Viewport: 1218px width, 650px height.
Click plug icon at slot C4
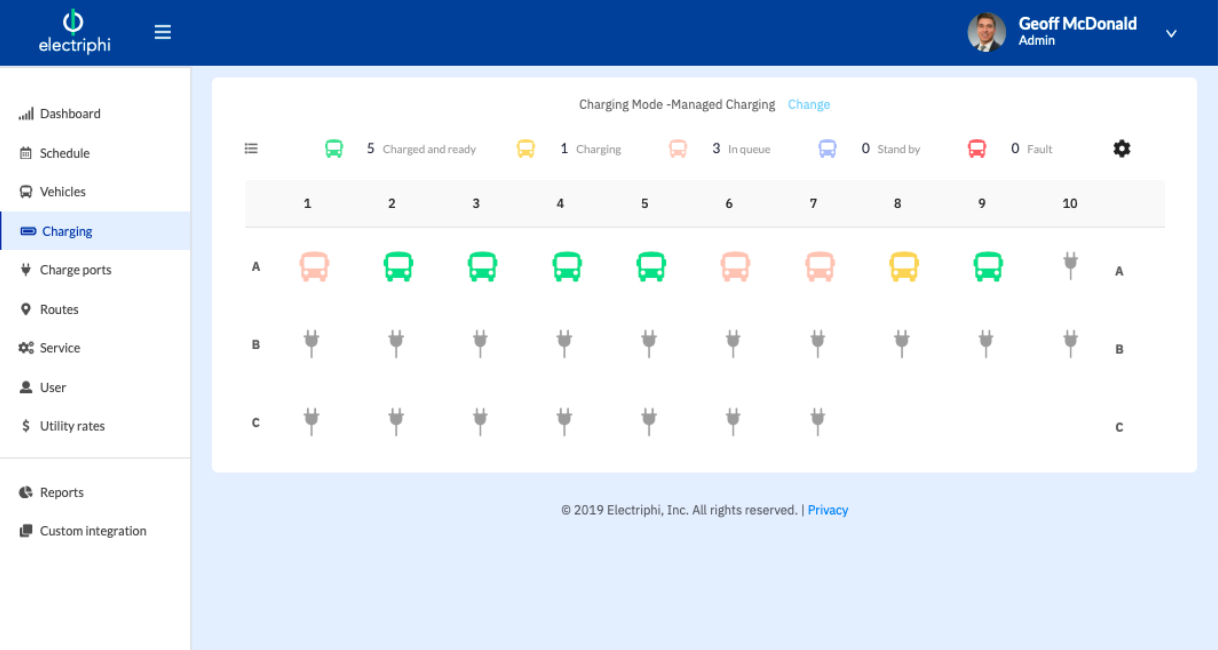(564, 422)
